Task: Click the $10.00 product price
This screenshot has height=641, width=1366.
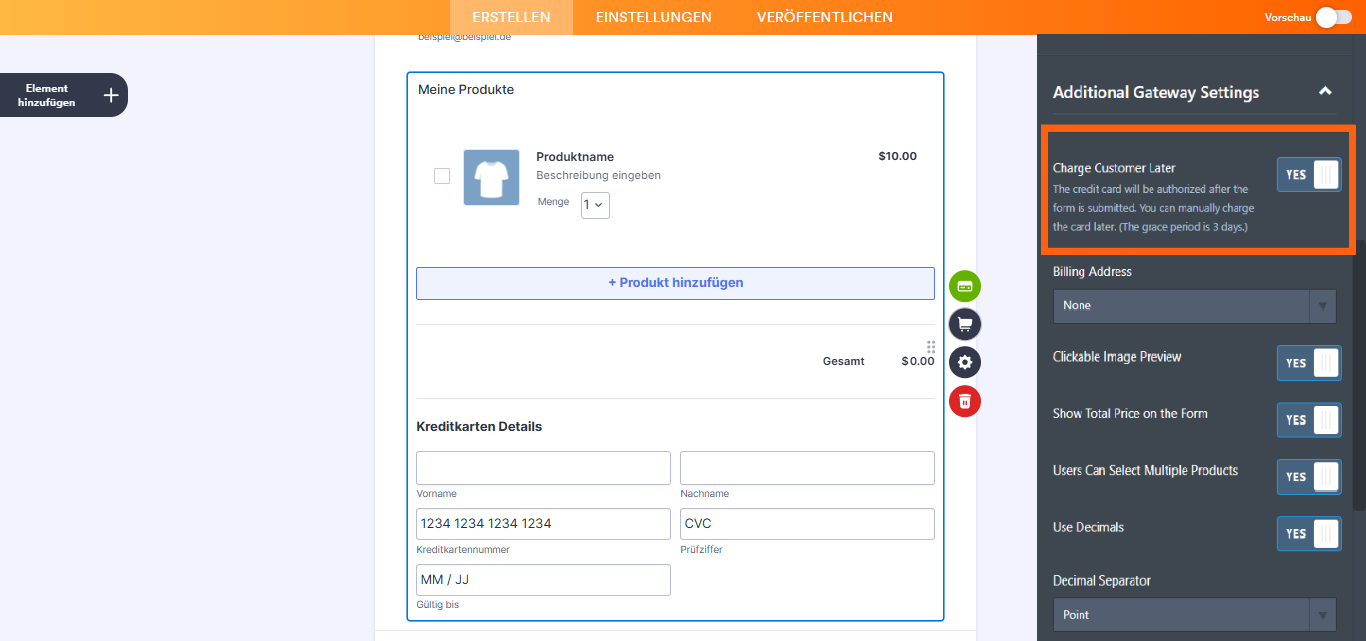Action: coord(897,156)
